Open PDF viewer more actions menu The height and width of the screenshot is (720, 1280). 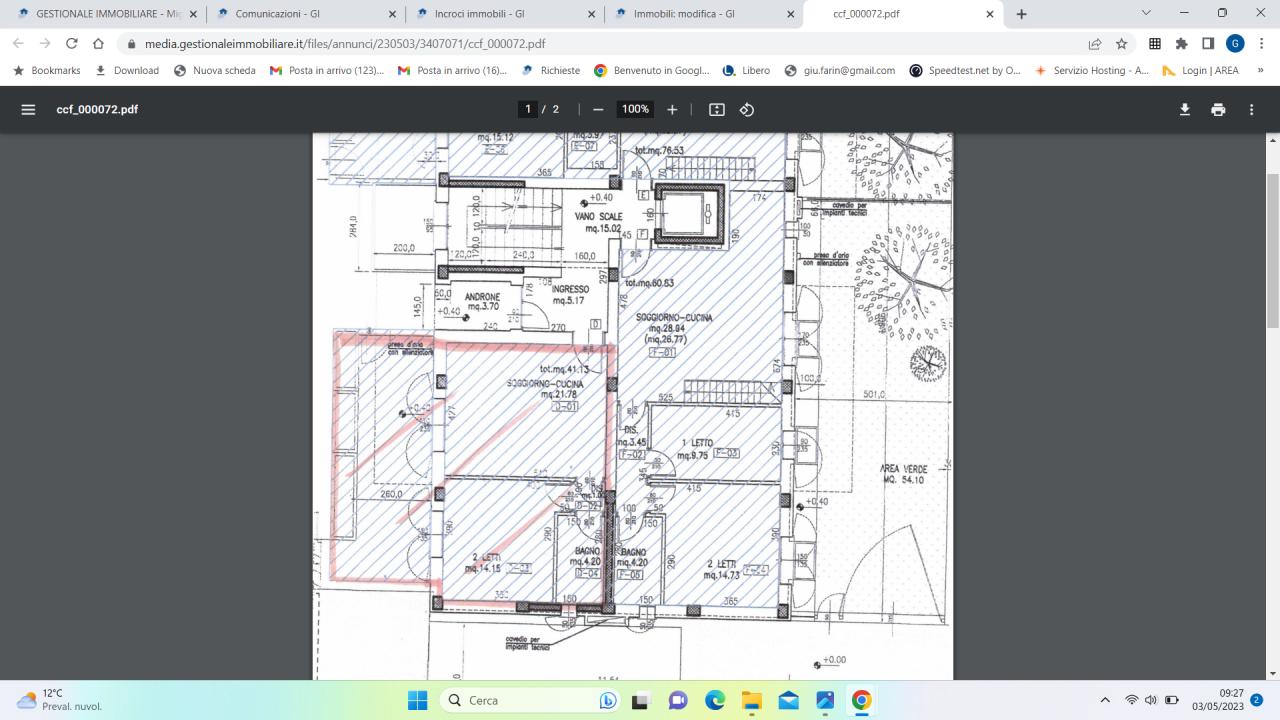(x=1251, y=109)
